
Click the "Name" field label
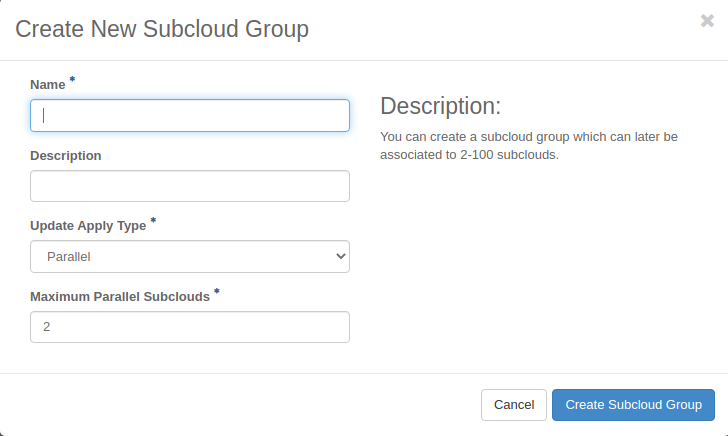point(48,86)
